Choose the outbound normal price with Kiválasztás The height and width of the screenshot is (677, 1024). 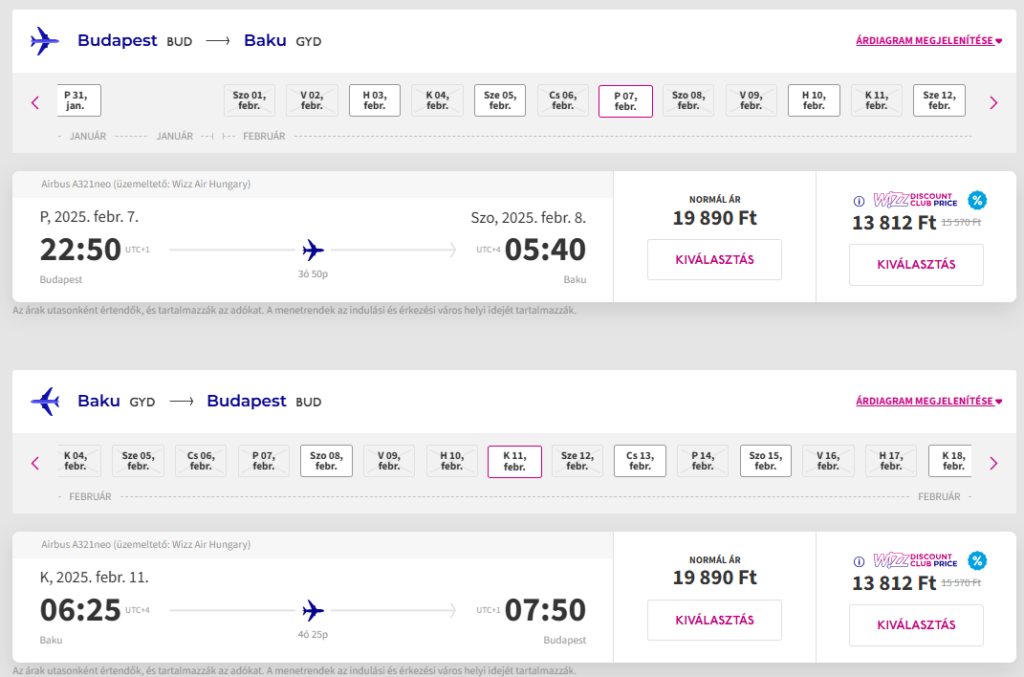(x=714, y=260)
